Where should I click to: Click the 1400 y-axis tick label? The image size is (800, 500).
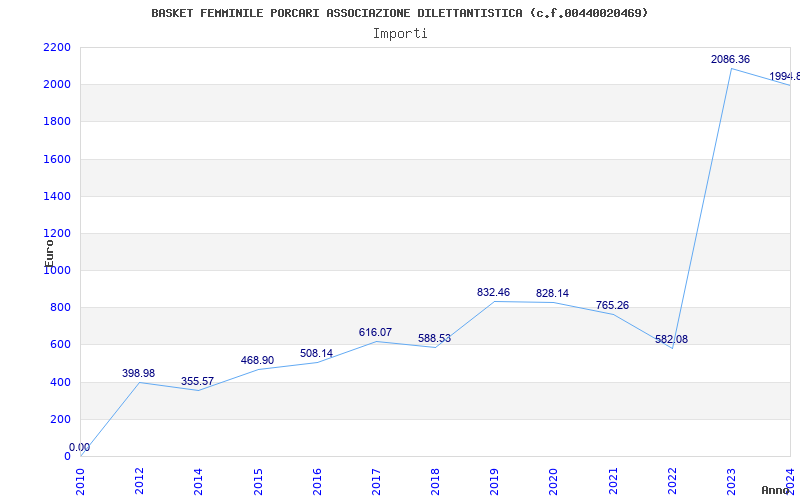coord(57,196)
